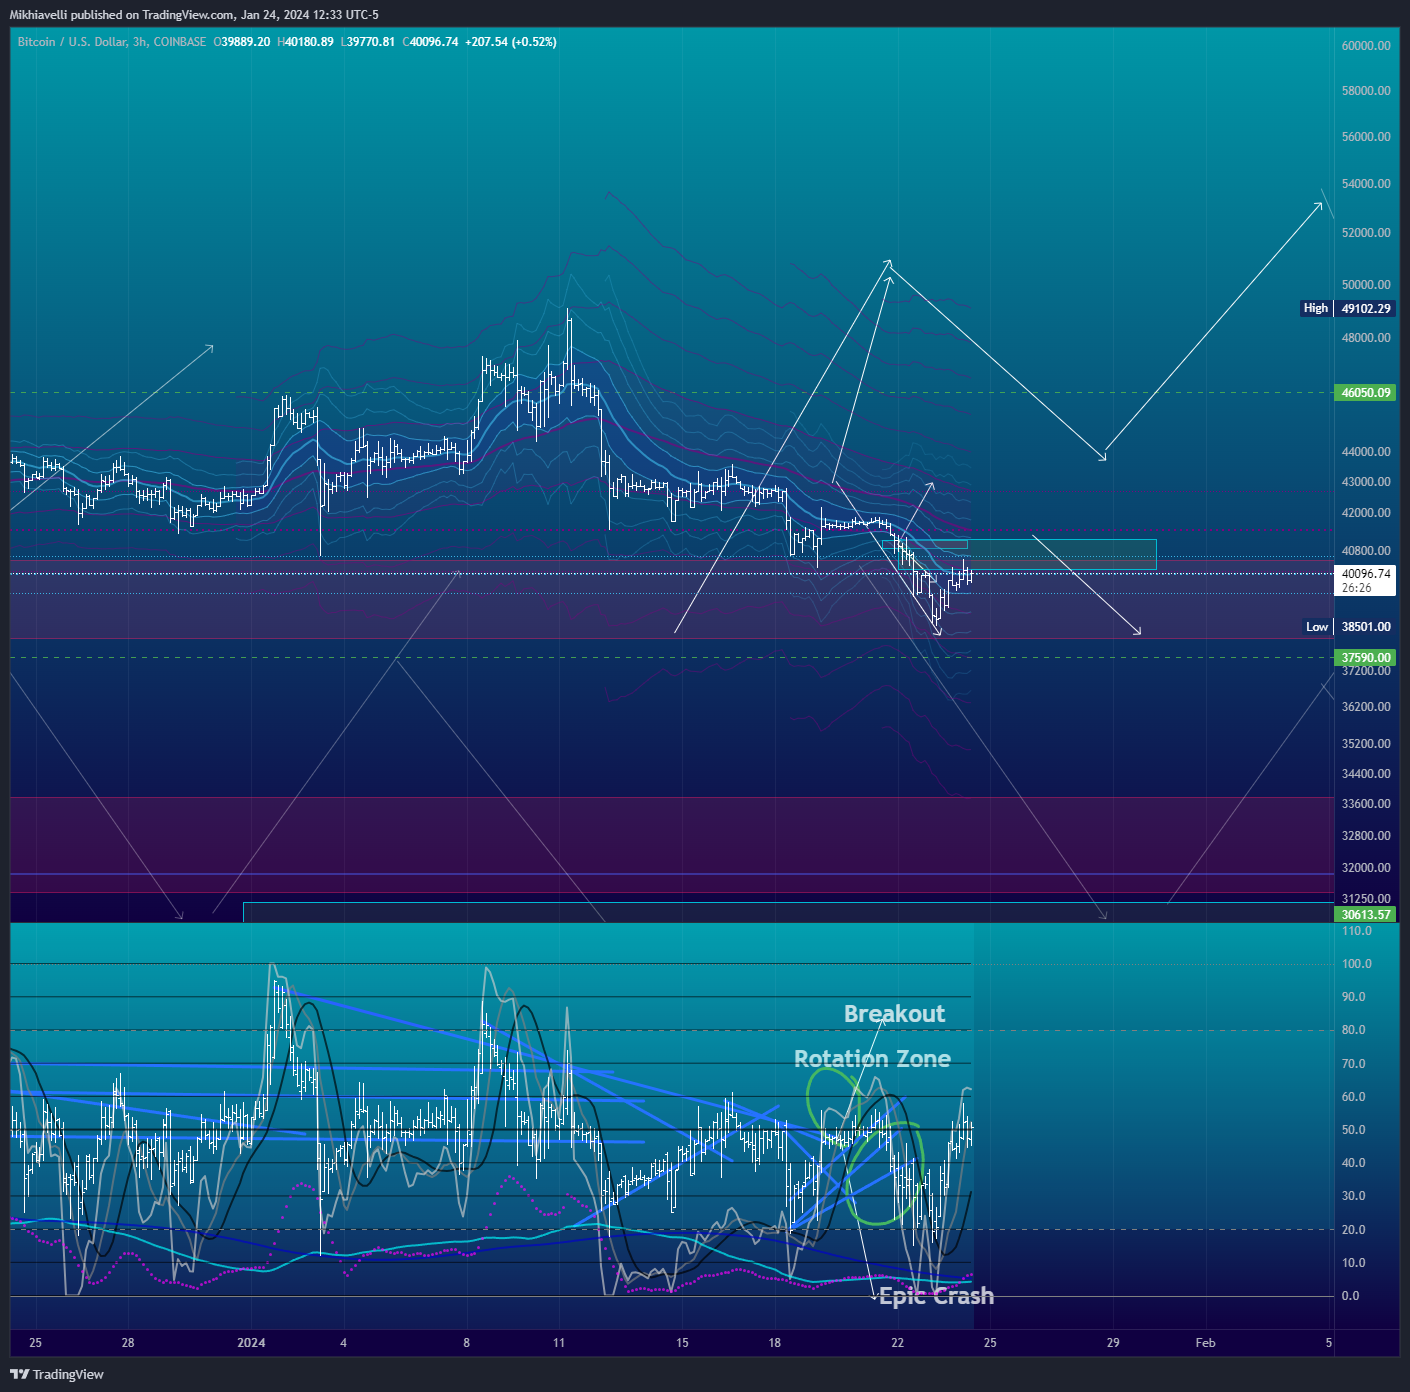Click the 2024 year marker on time axis
The image size is (1410, 1392).
(x=251, y=1343)
